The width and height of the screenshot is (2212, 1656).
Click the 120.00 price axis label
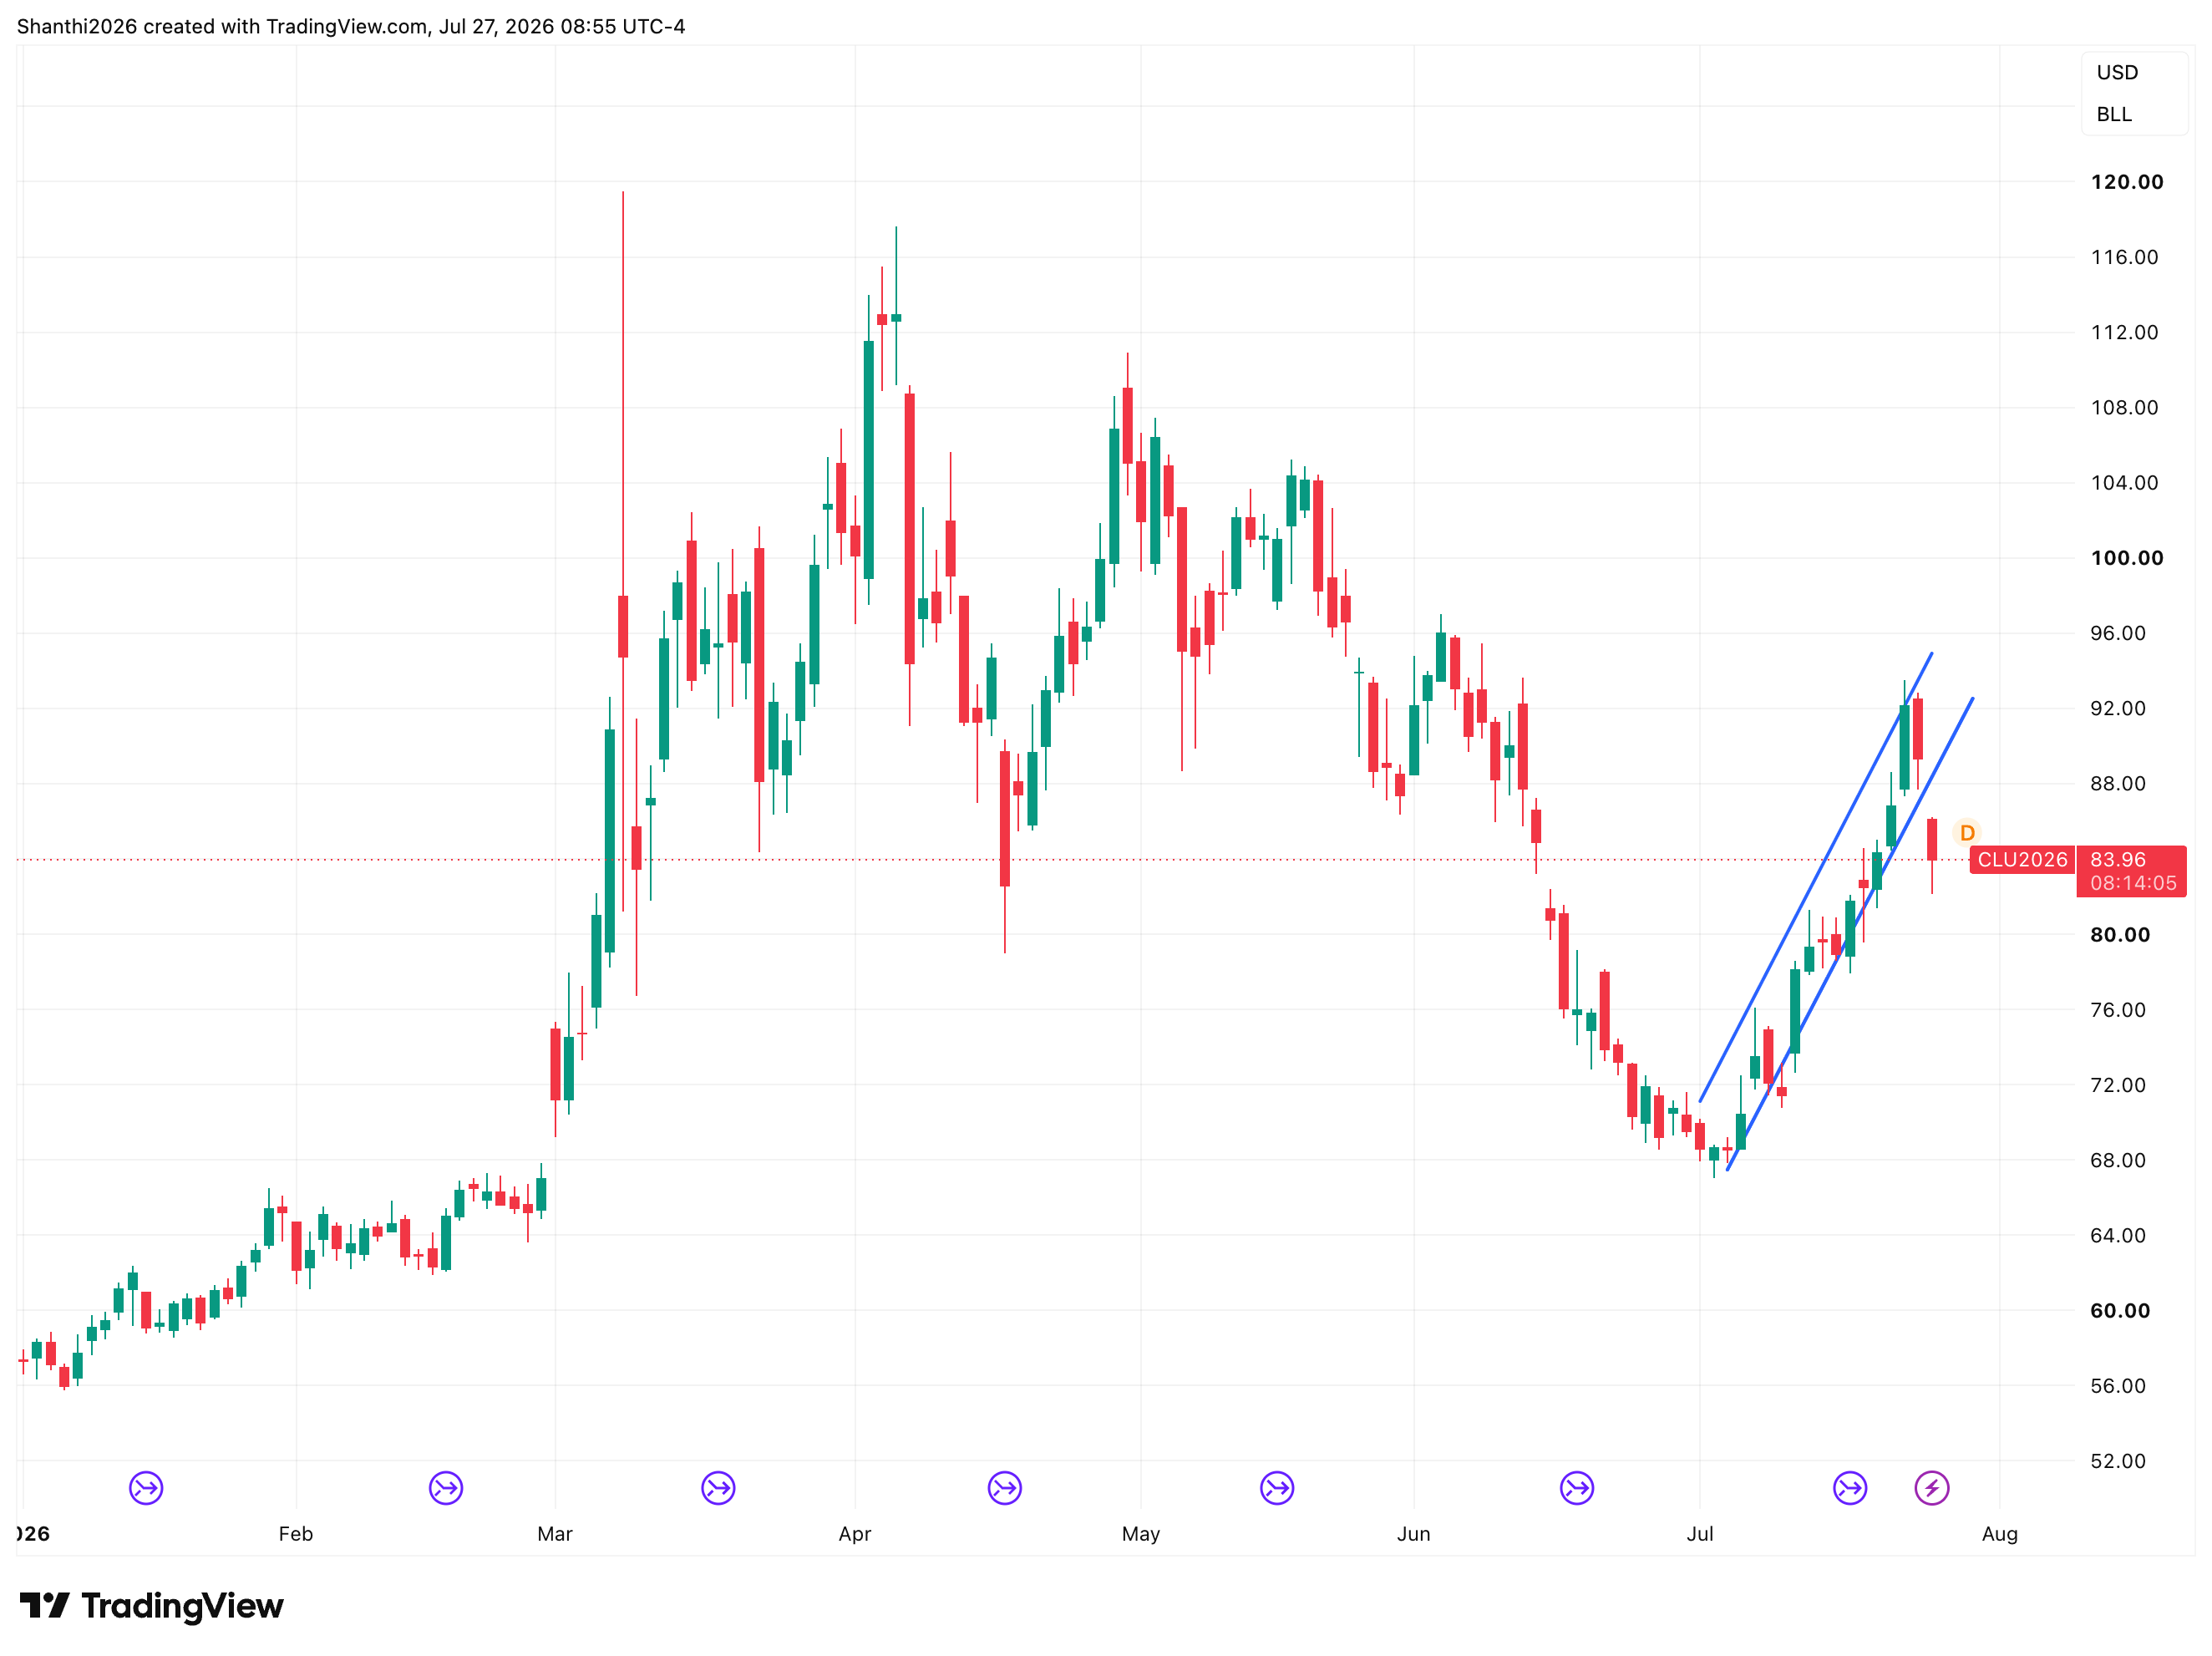coord(2127,182)
